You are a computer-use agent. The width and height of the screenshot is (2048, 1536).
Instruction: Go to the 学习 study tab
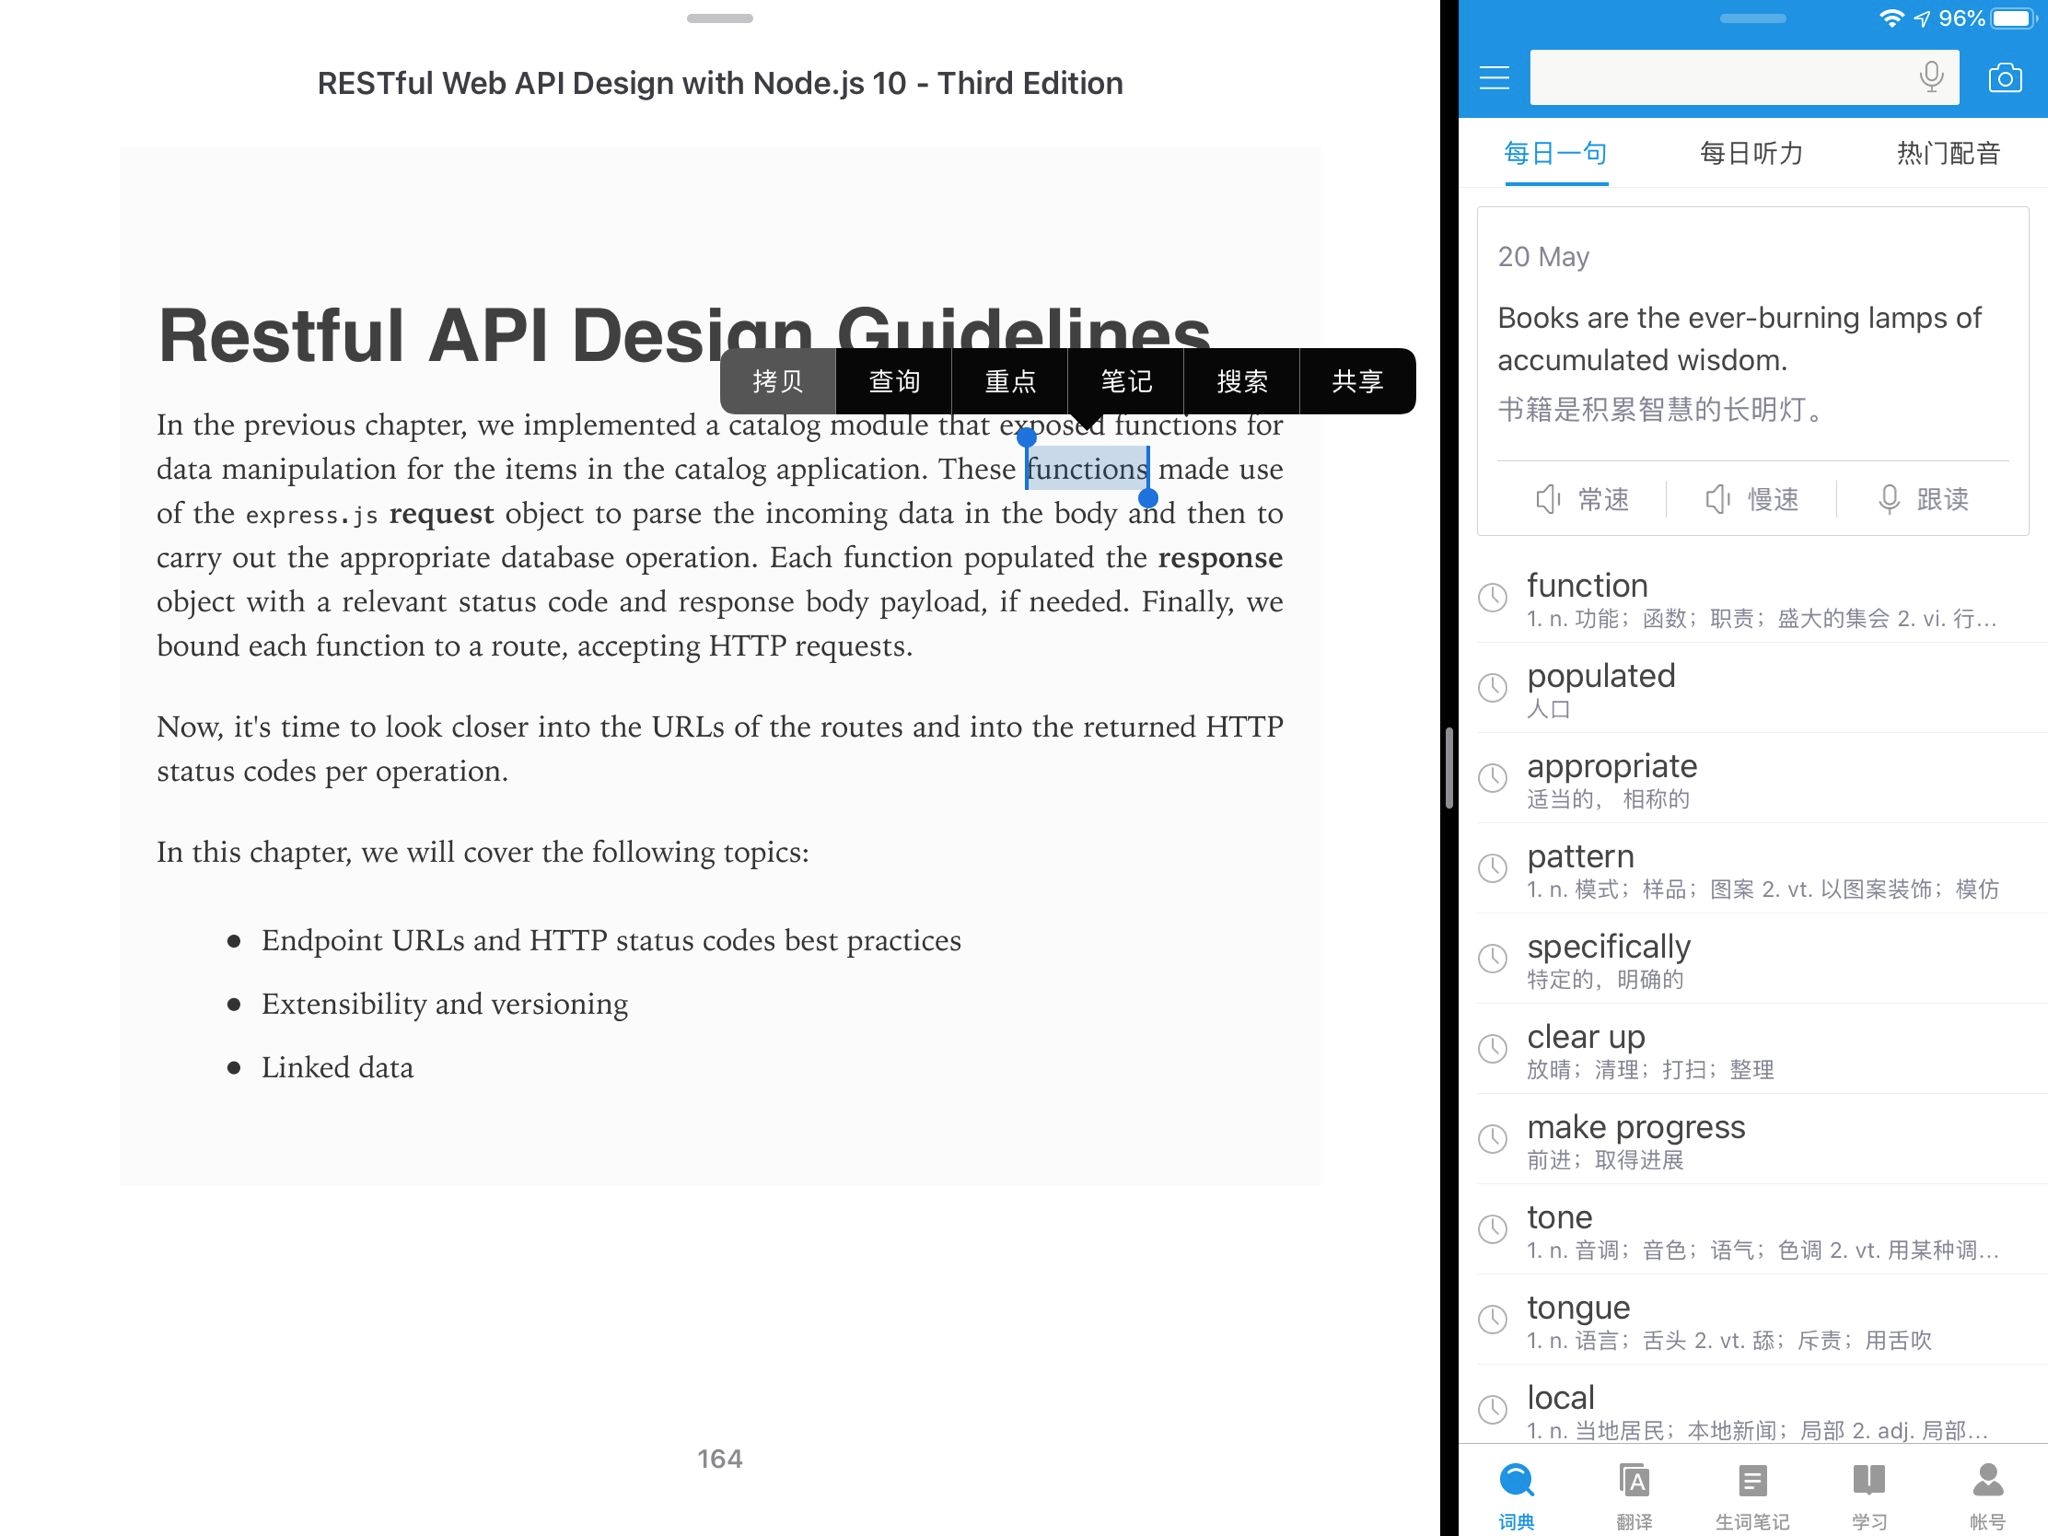pos(1868,1493)
